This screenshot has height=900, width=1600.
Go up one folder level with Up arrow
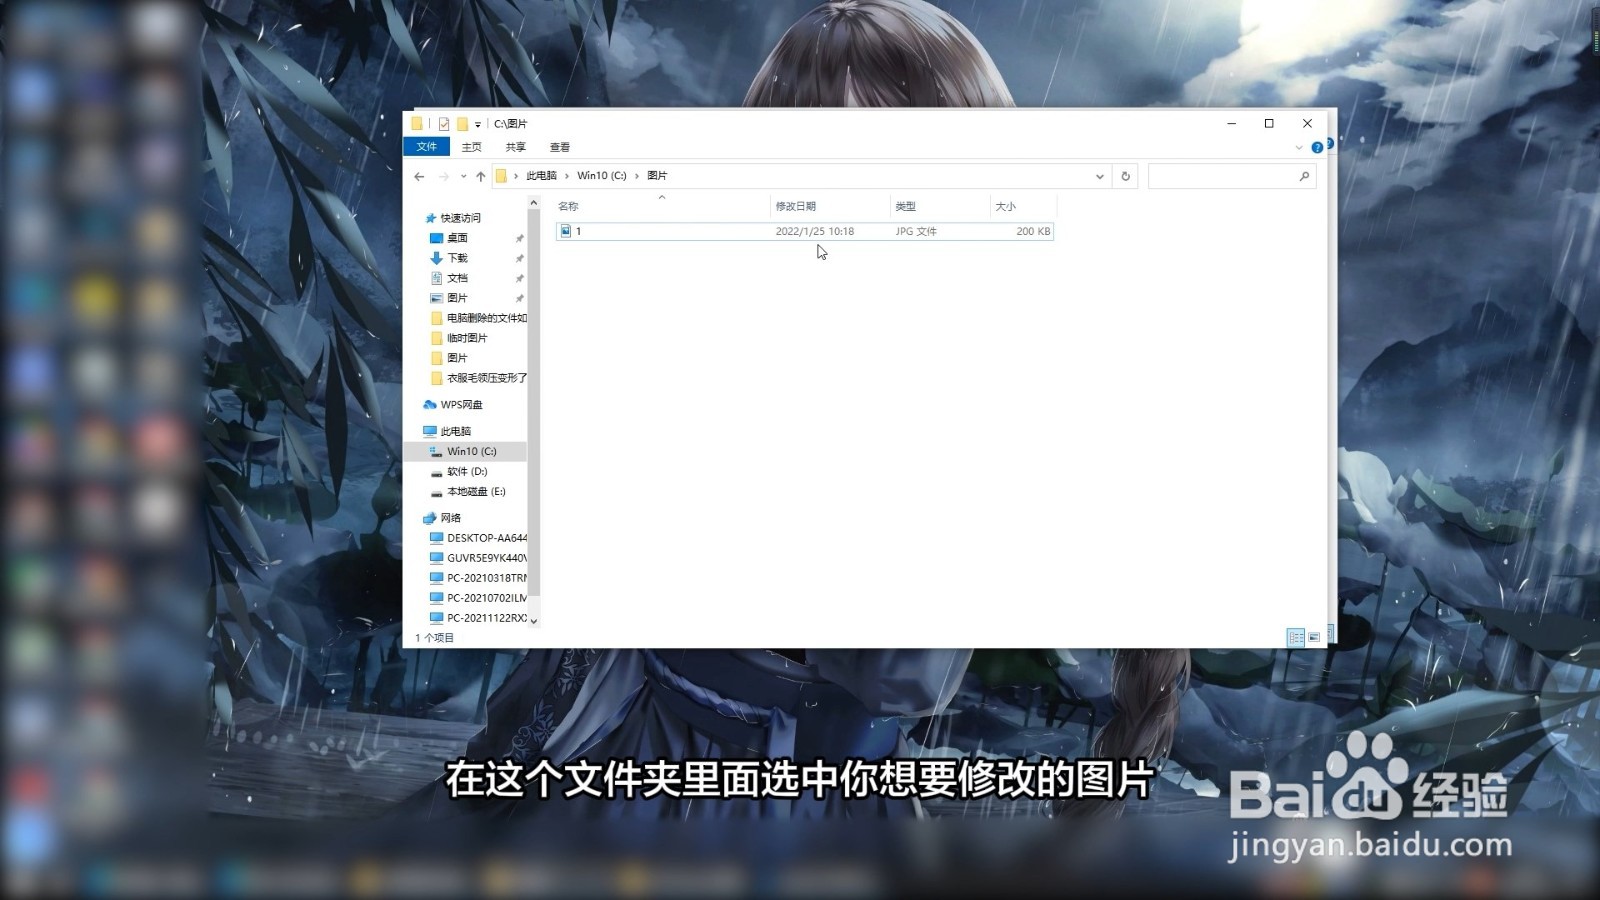point(481,176)
